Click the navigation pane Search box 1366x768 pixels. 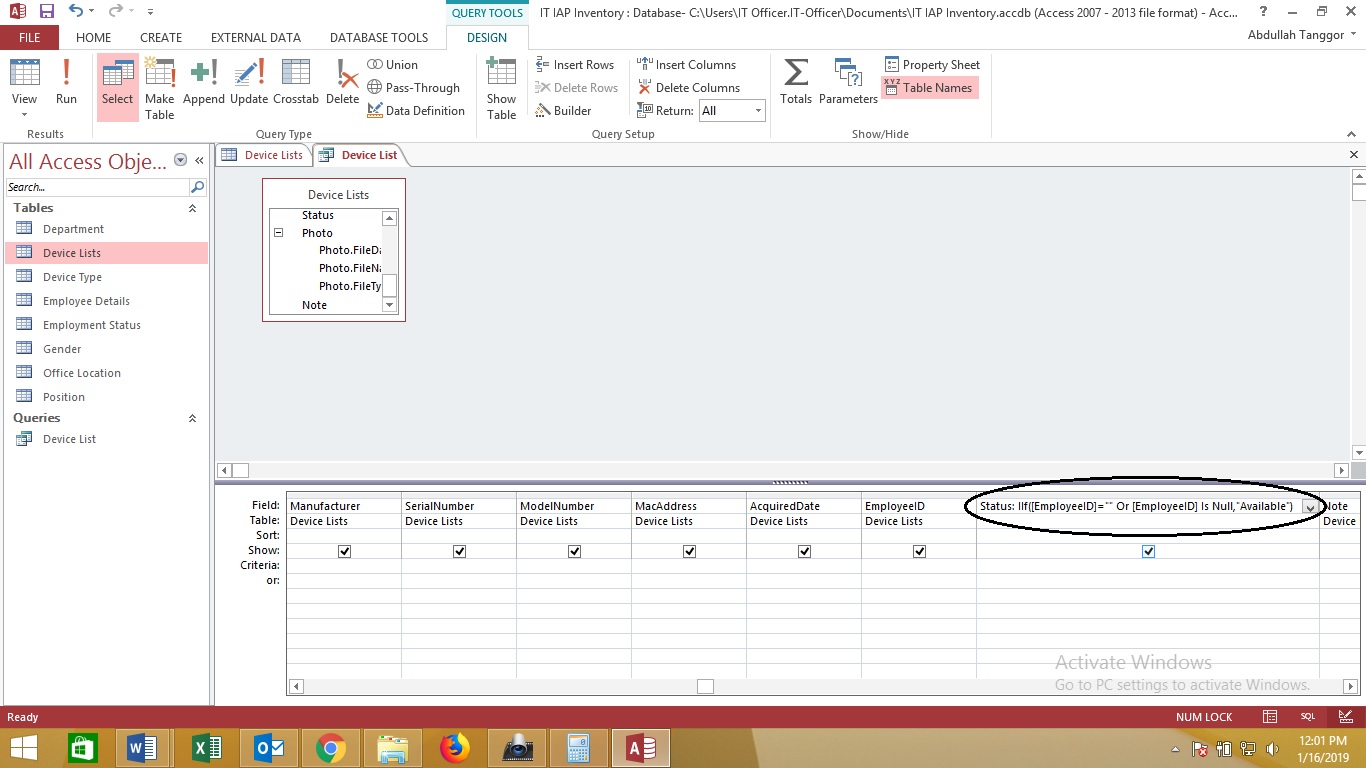tap(95, 186)
